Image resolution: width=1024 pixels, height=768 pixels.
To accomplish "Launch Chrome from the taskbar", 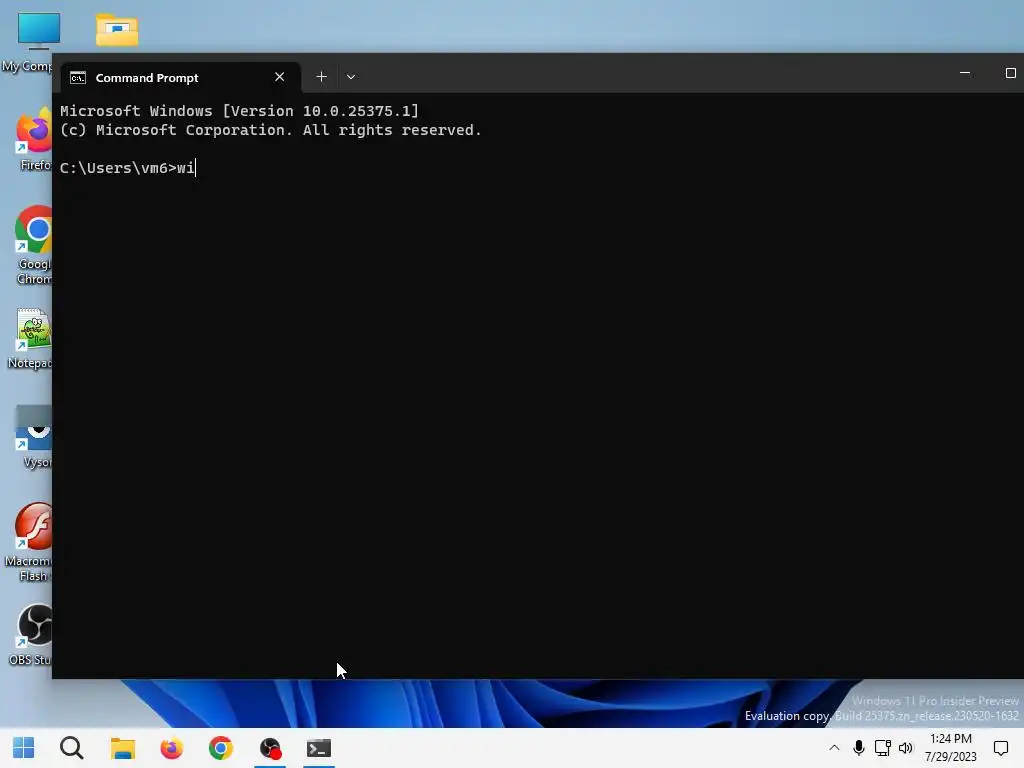I will [221, 748].
